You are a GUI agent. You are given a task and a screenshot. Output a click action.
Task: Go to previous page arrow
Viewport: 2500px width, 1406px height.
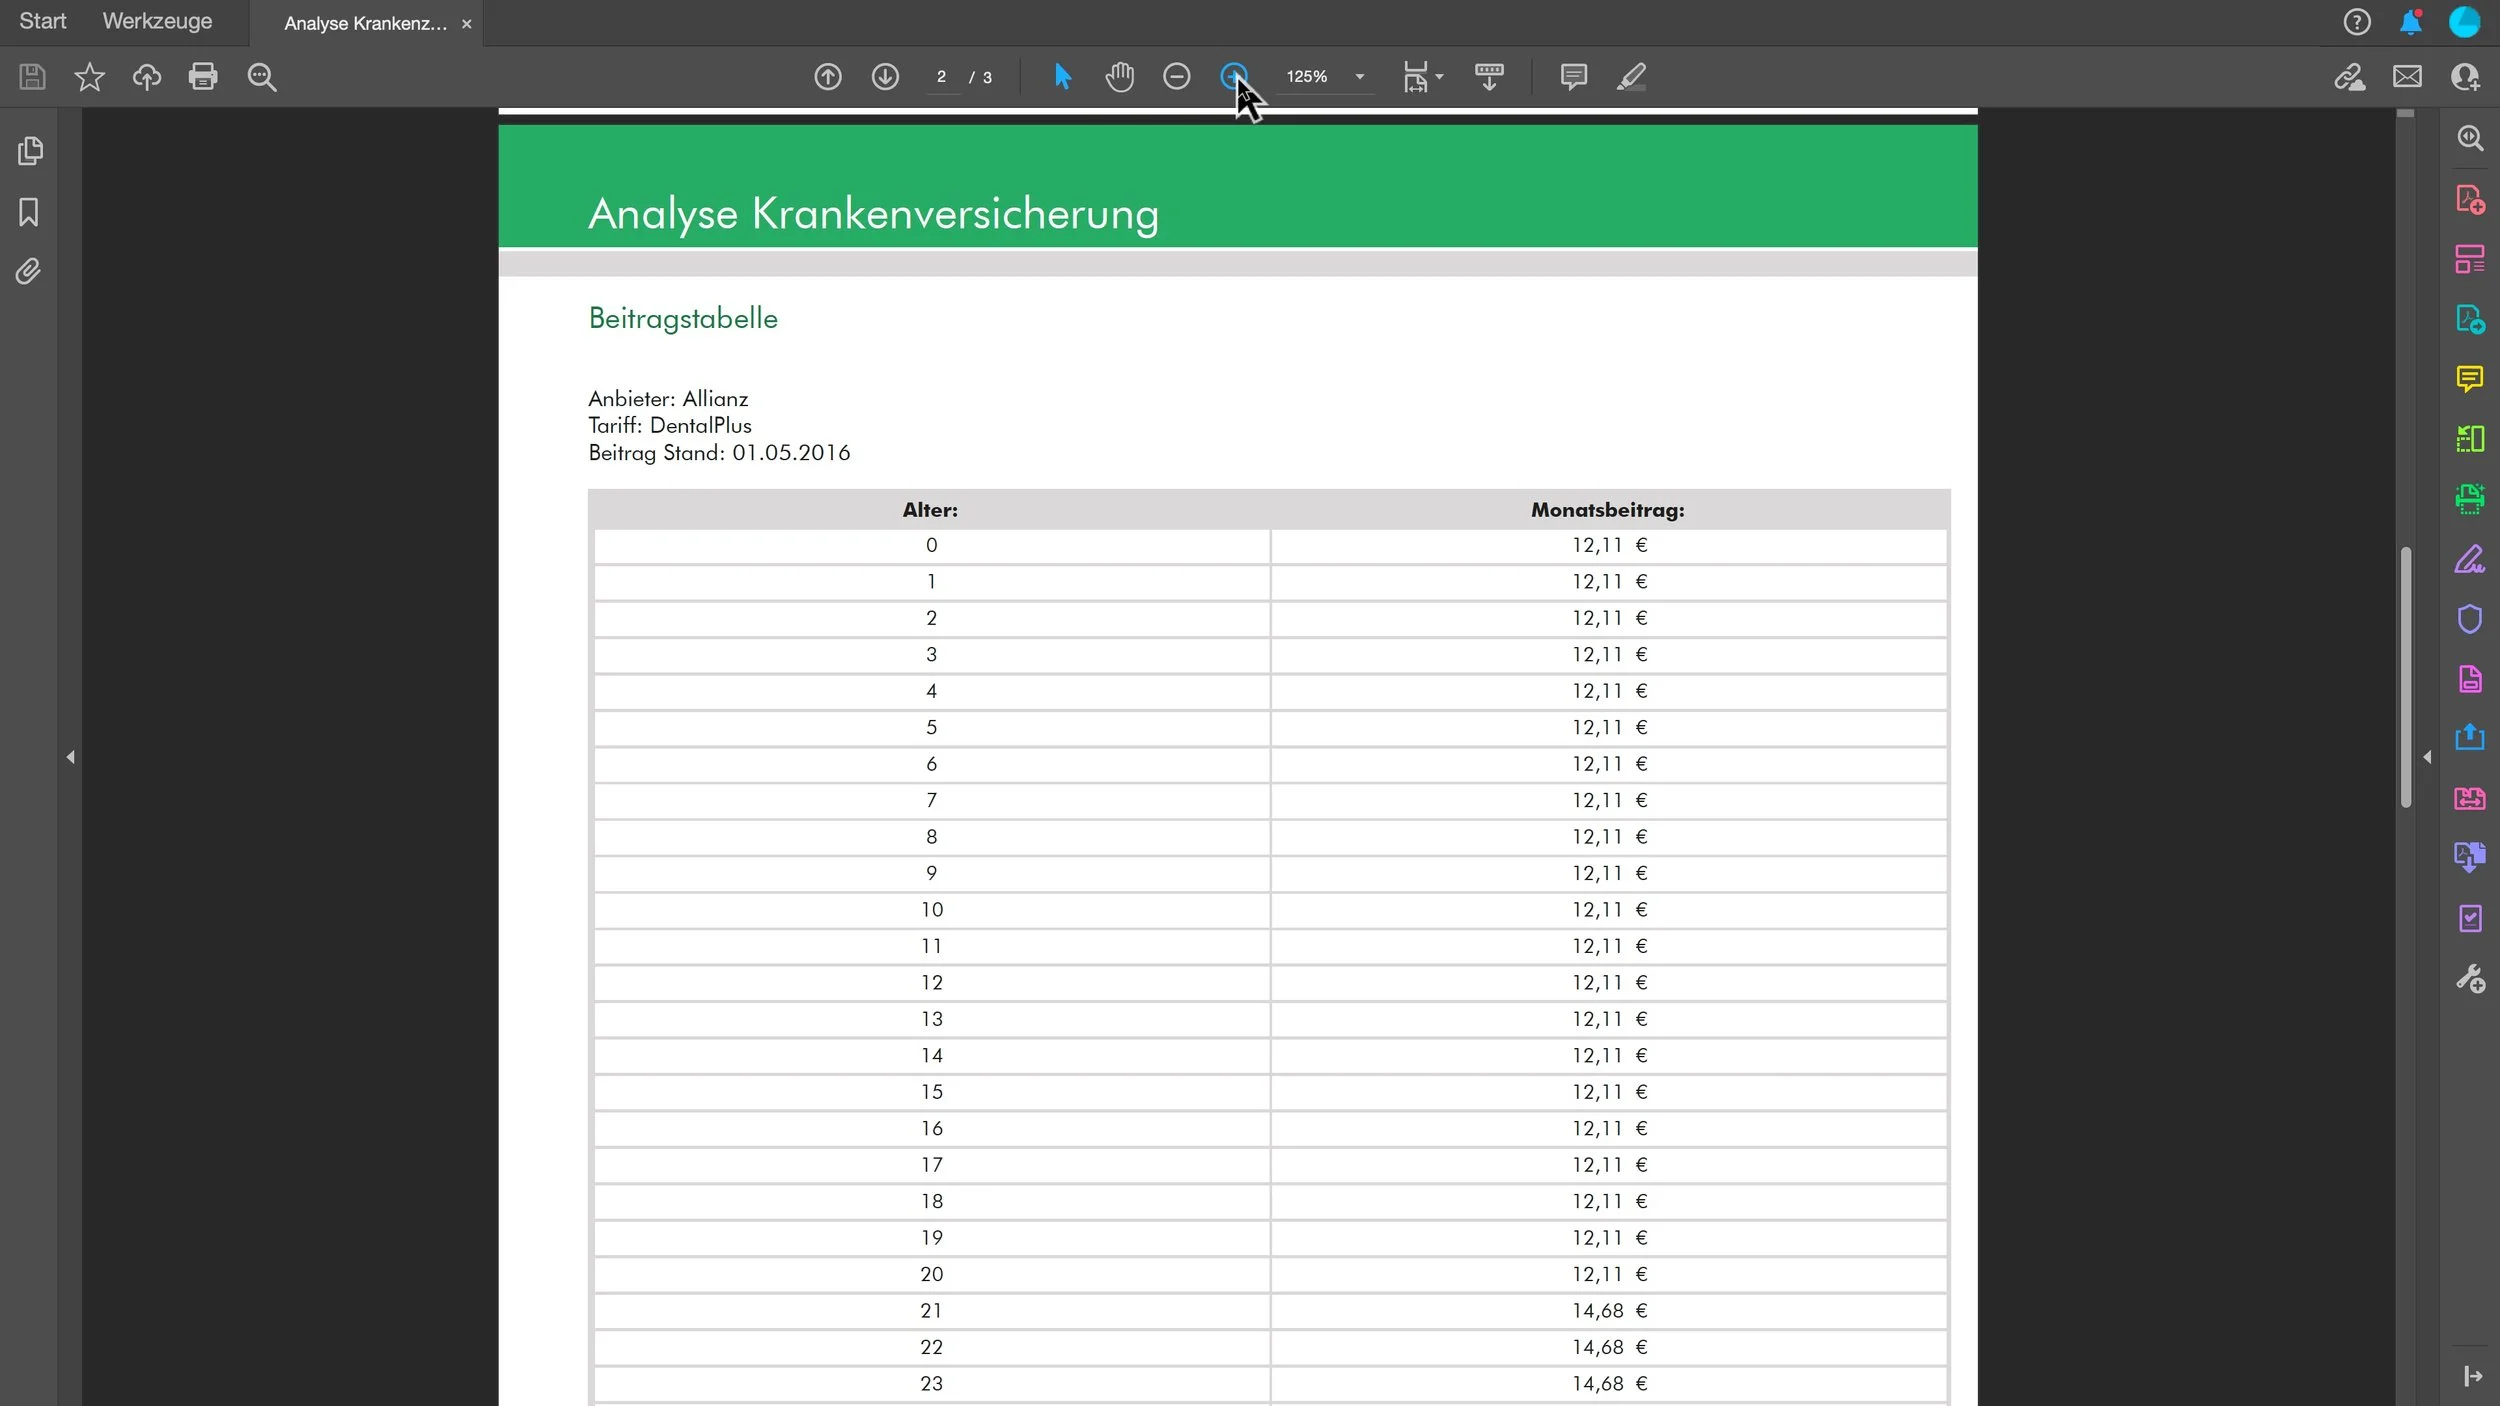828,77
